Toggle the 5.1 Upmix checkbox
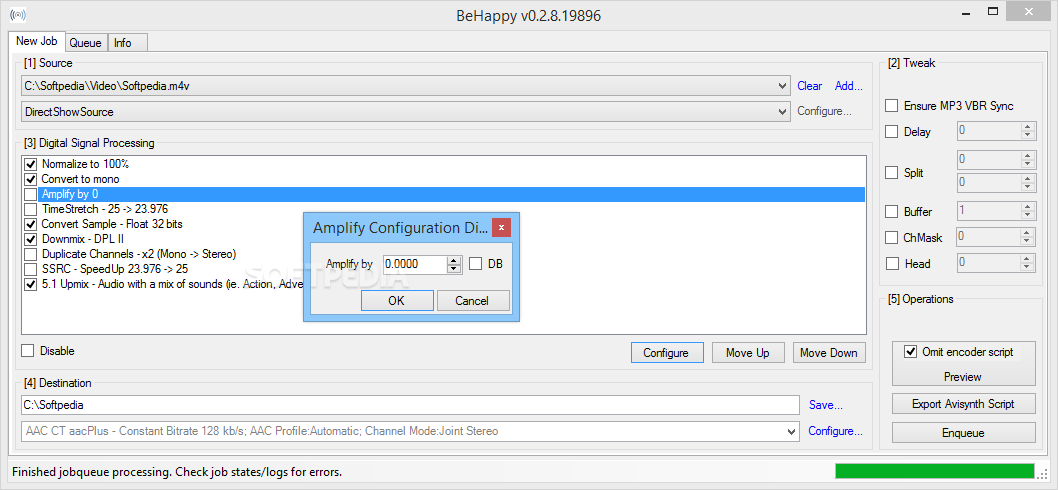The width and height of the screenshot is (1058, 490). (x=30, y=284)
